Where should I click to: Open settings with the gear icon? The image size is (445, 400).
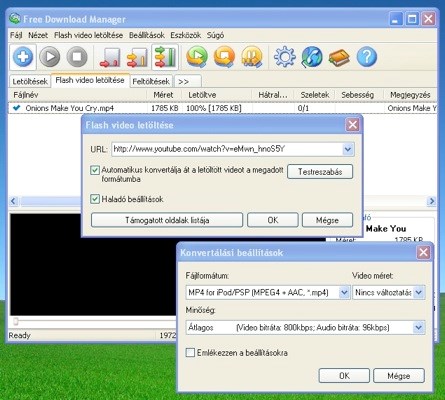click(285, 57)
